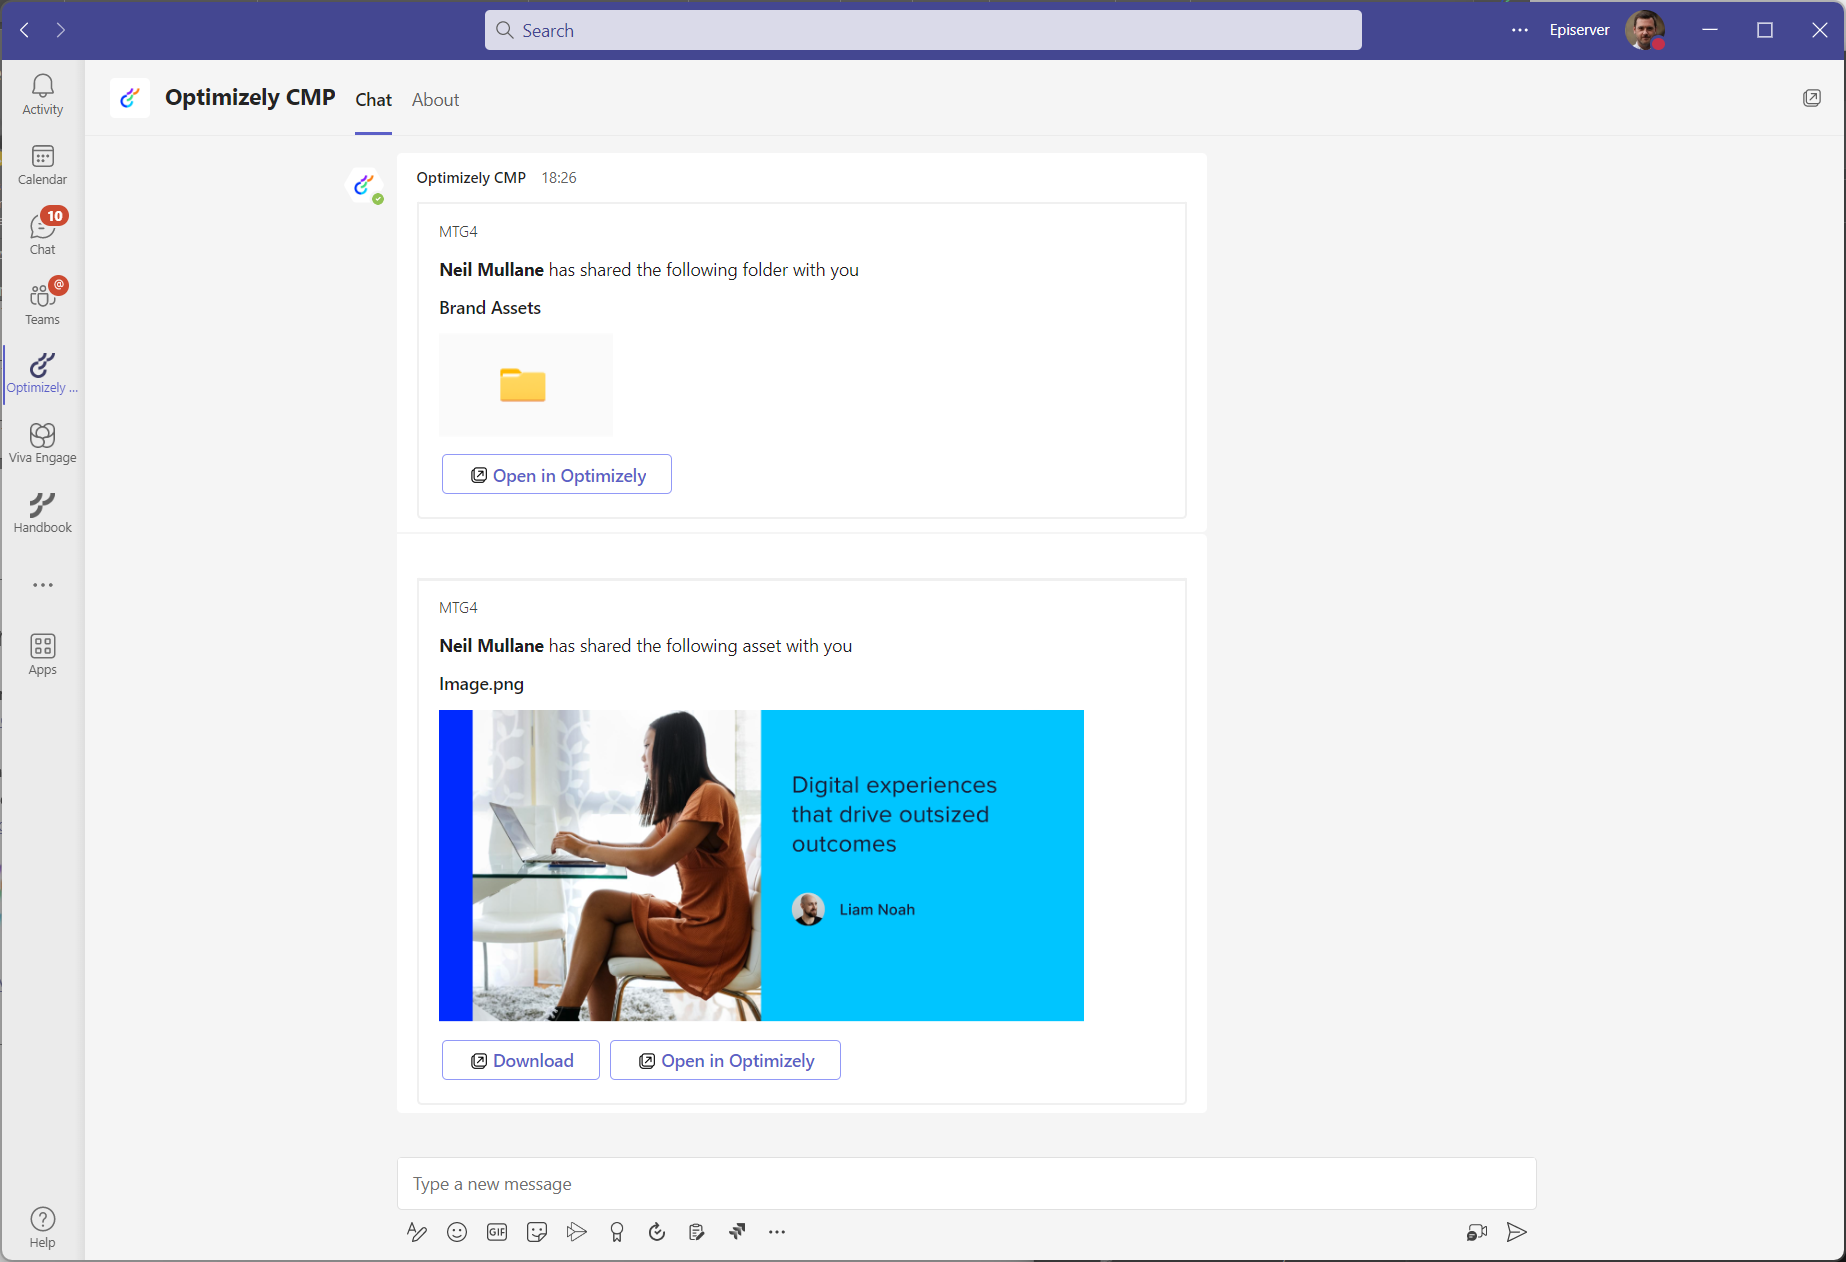Switch to the About tab
This screenshot has width=1846, height=1262.
[x=435, y=100]
